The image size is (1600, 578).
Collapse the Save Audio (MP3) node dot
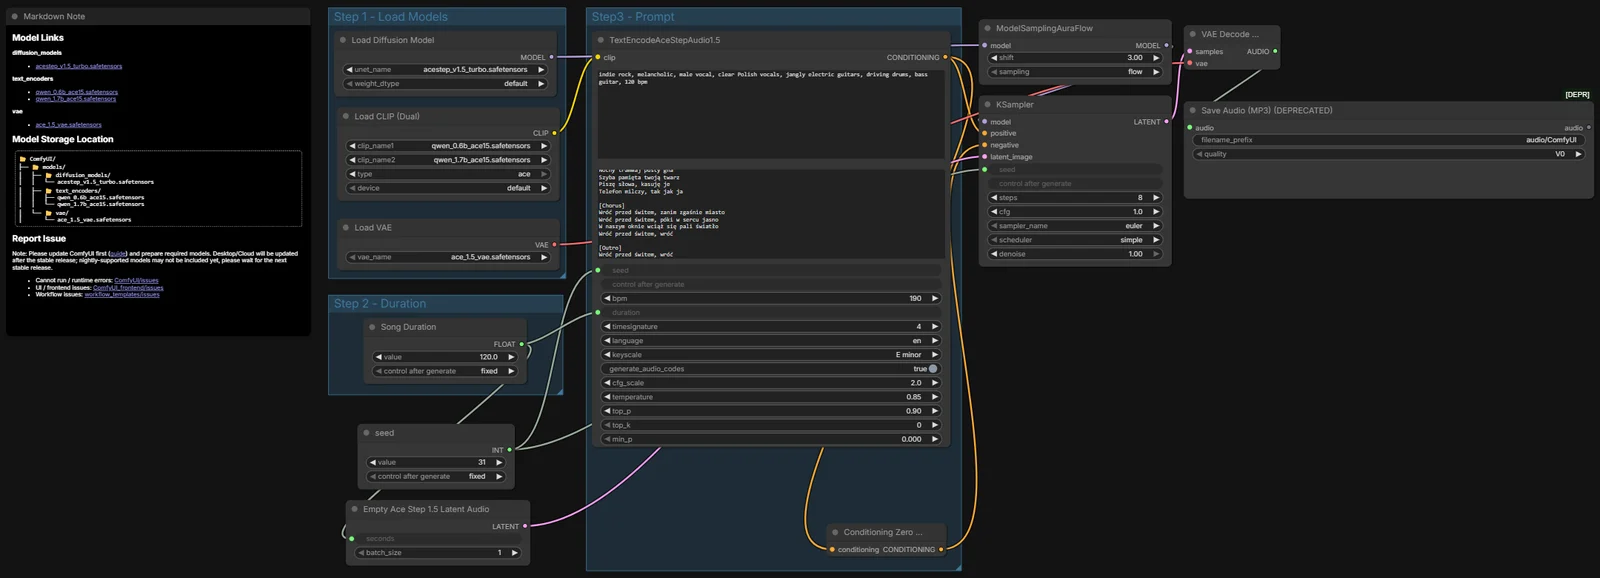point(1192,110)
